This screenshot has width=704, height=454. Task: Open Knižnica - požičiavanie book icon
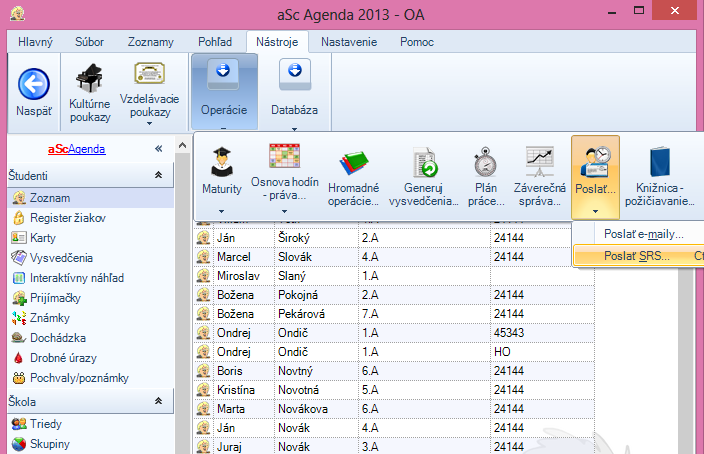point(660,162)
